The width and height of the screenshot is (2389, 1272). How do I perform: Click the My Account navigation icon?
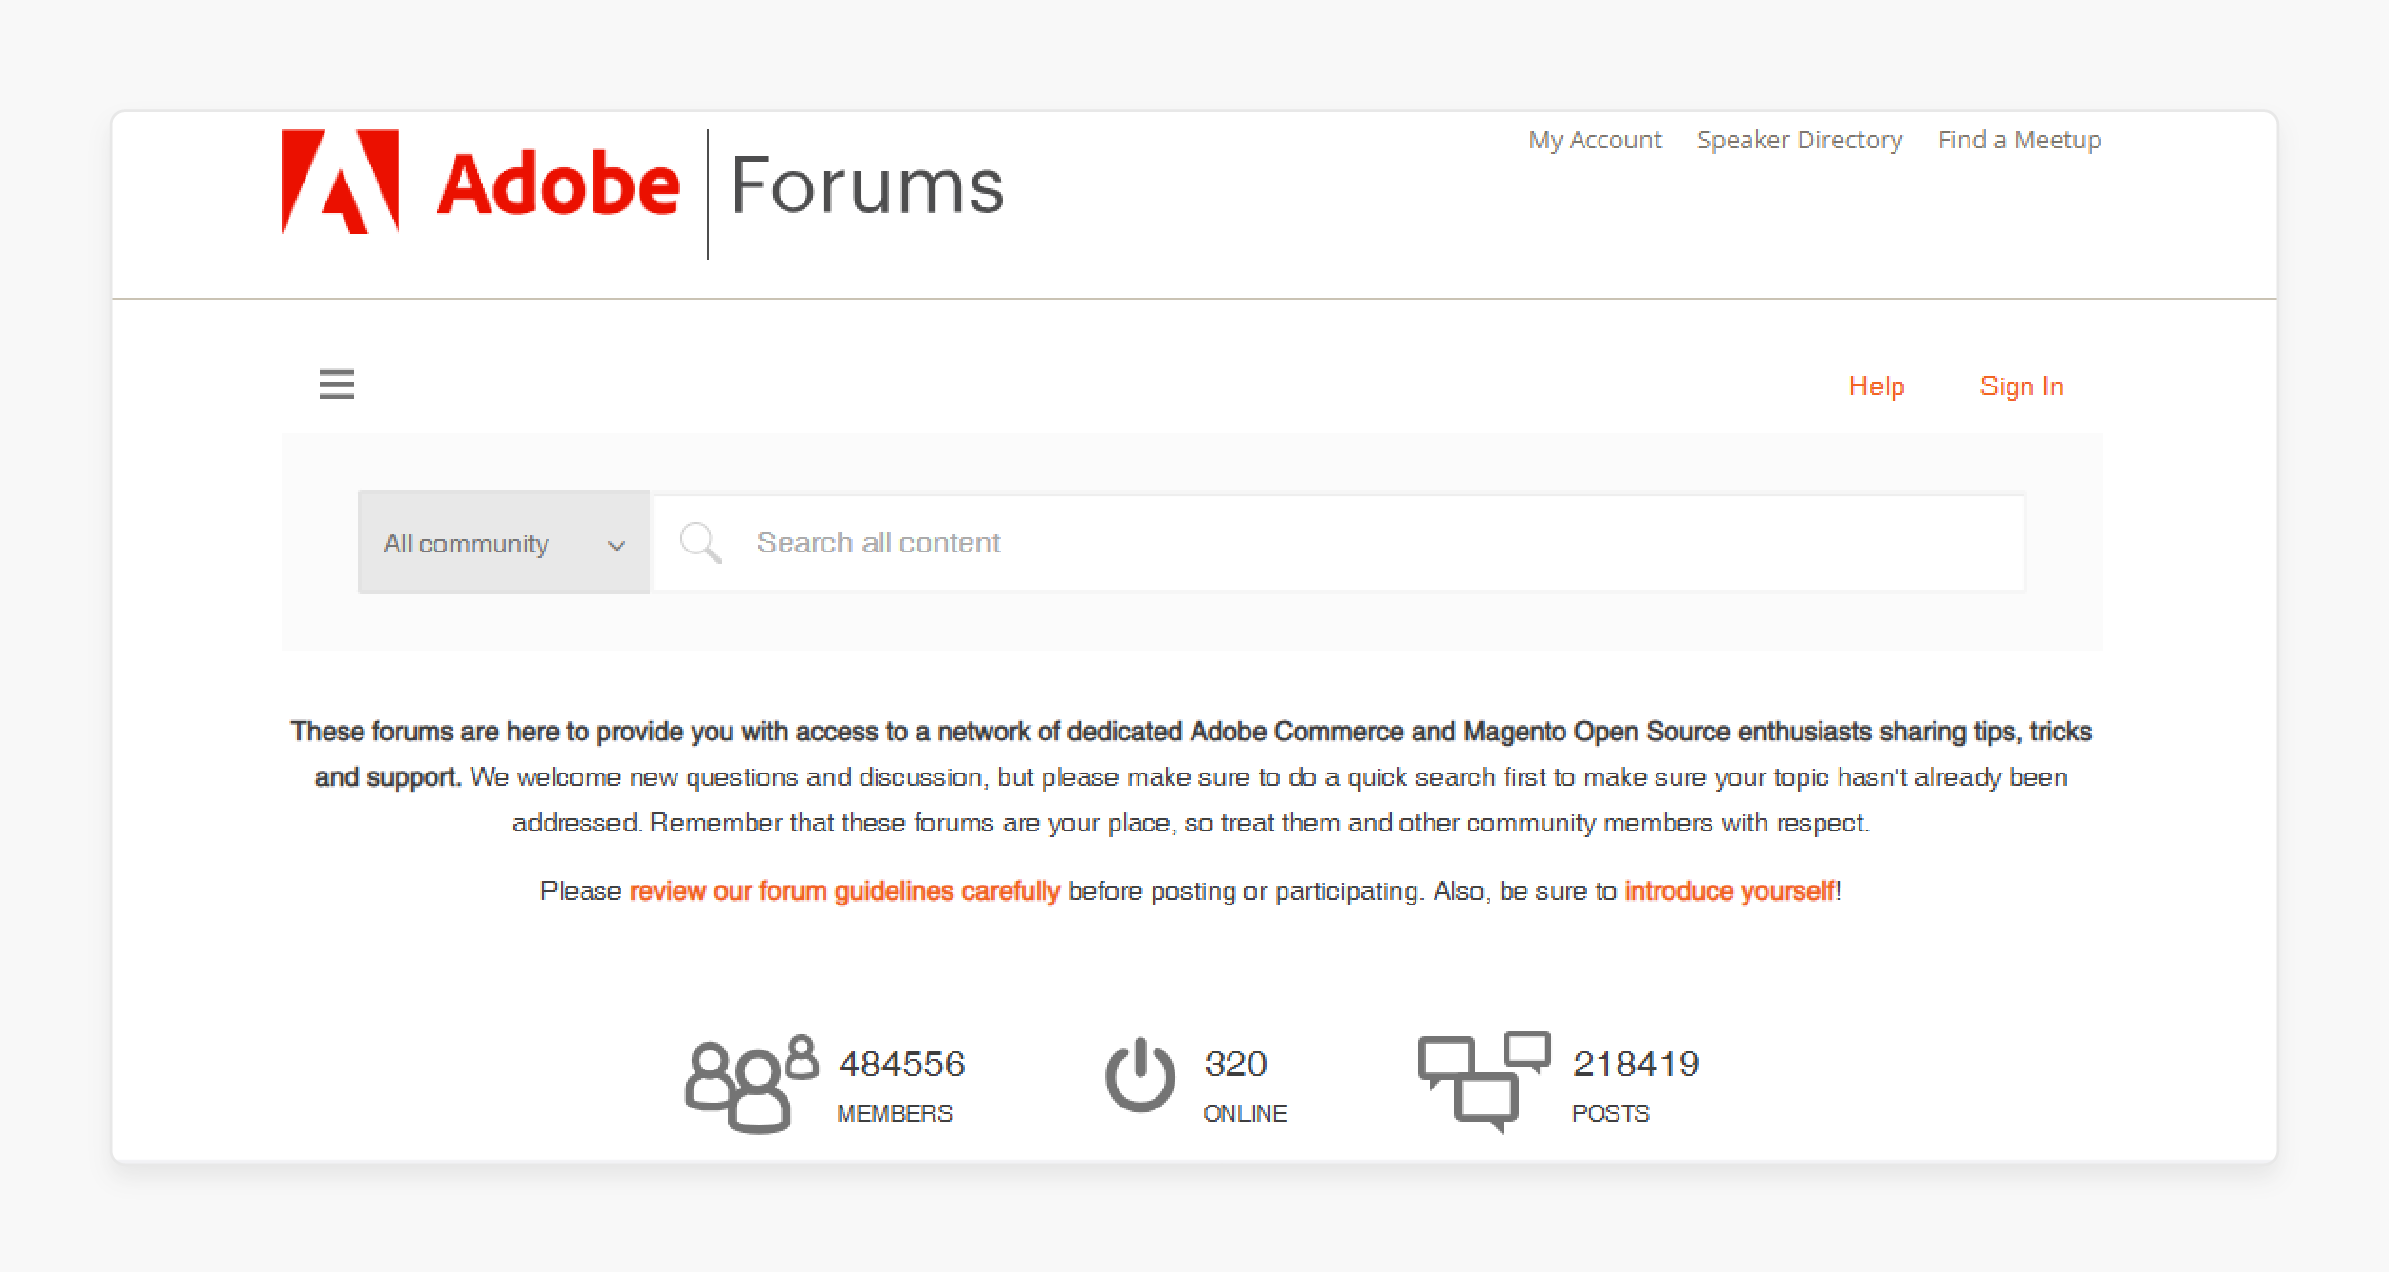click(1593, 141)
